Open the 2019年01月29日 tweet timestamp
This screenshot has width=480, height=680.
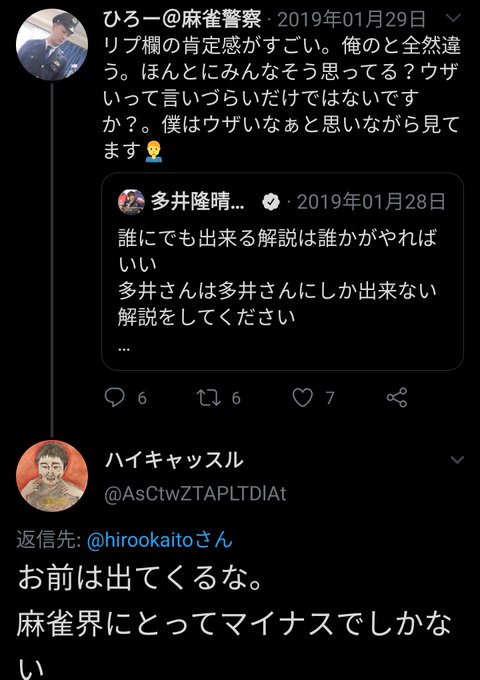pyautogui.click(x=352, y=20)
